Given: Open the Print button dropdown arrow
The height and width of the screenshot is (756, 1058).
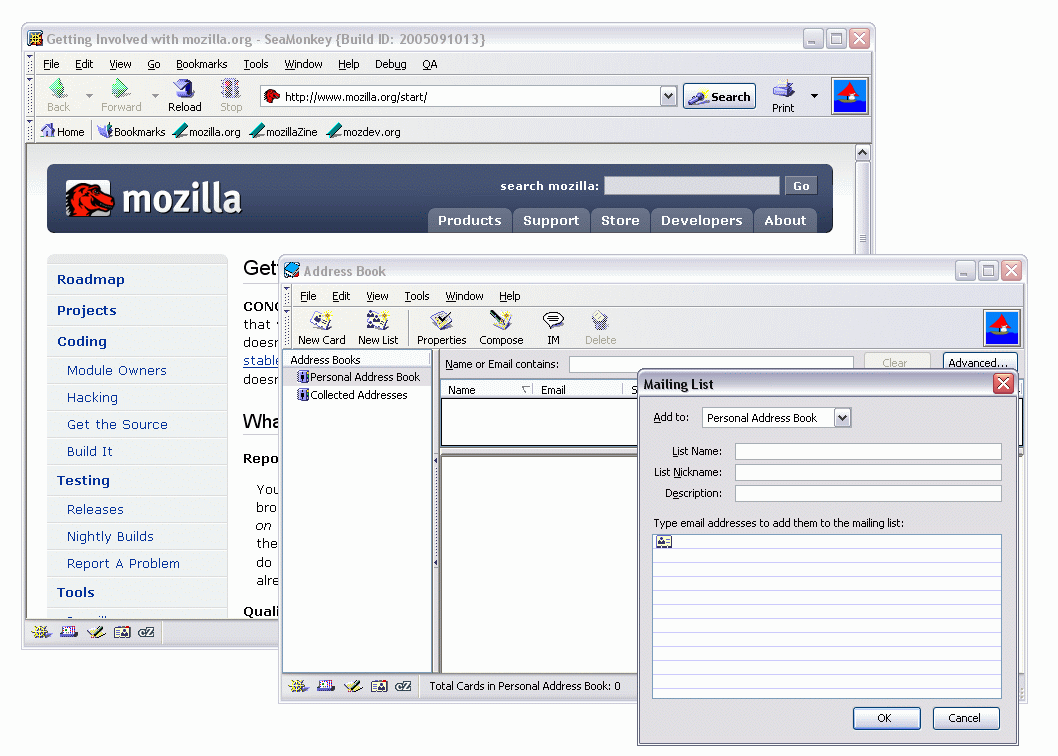Looking at the screenshot, I should click(814, 96).
